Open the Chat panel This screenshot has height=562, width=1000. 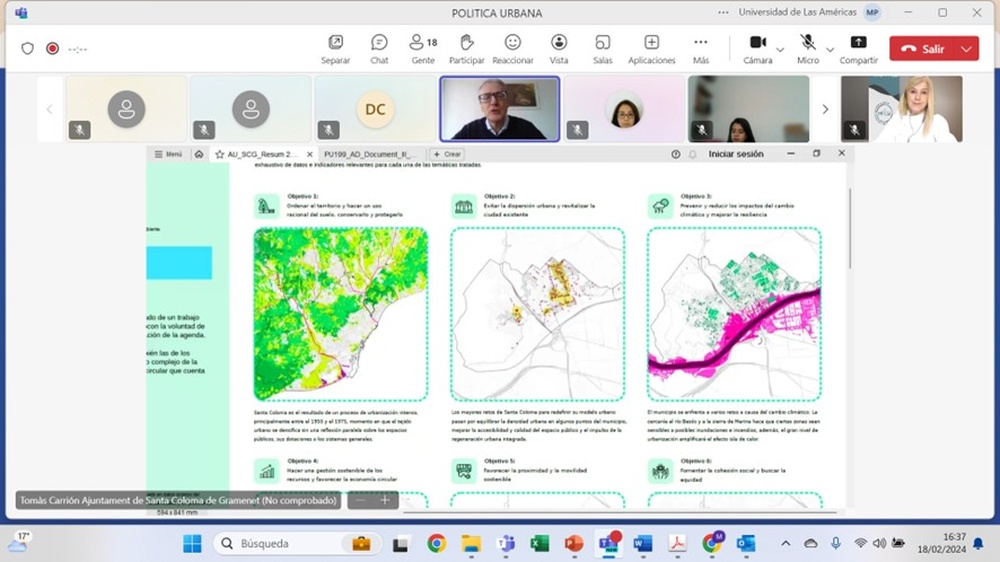tap(379, 48)
